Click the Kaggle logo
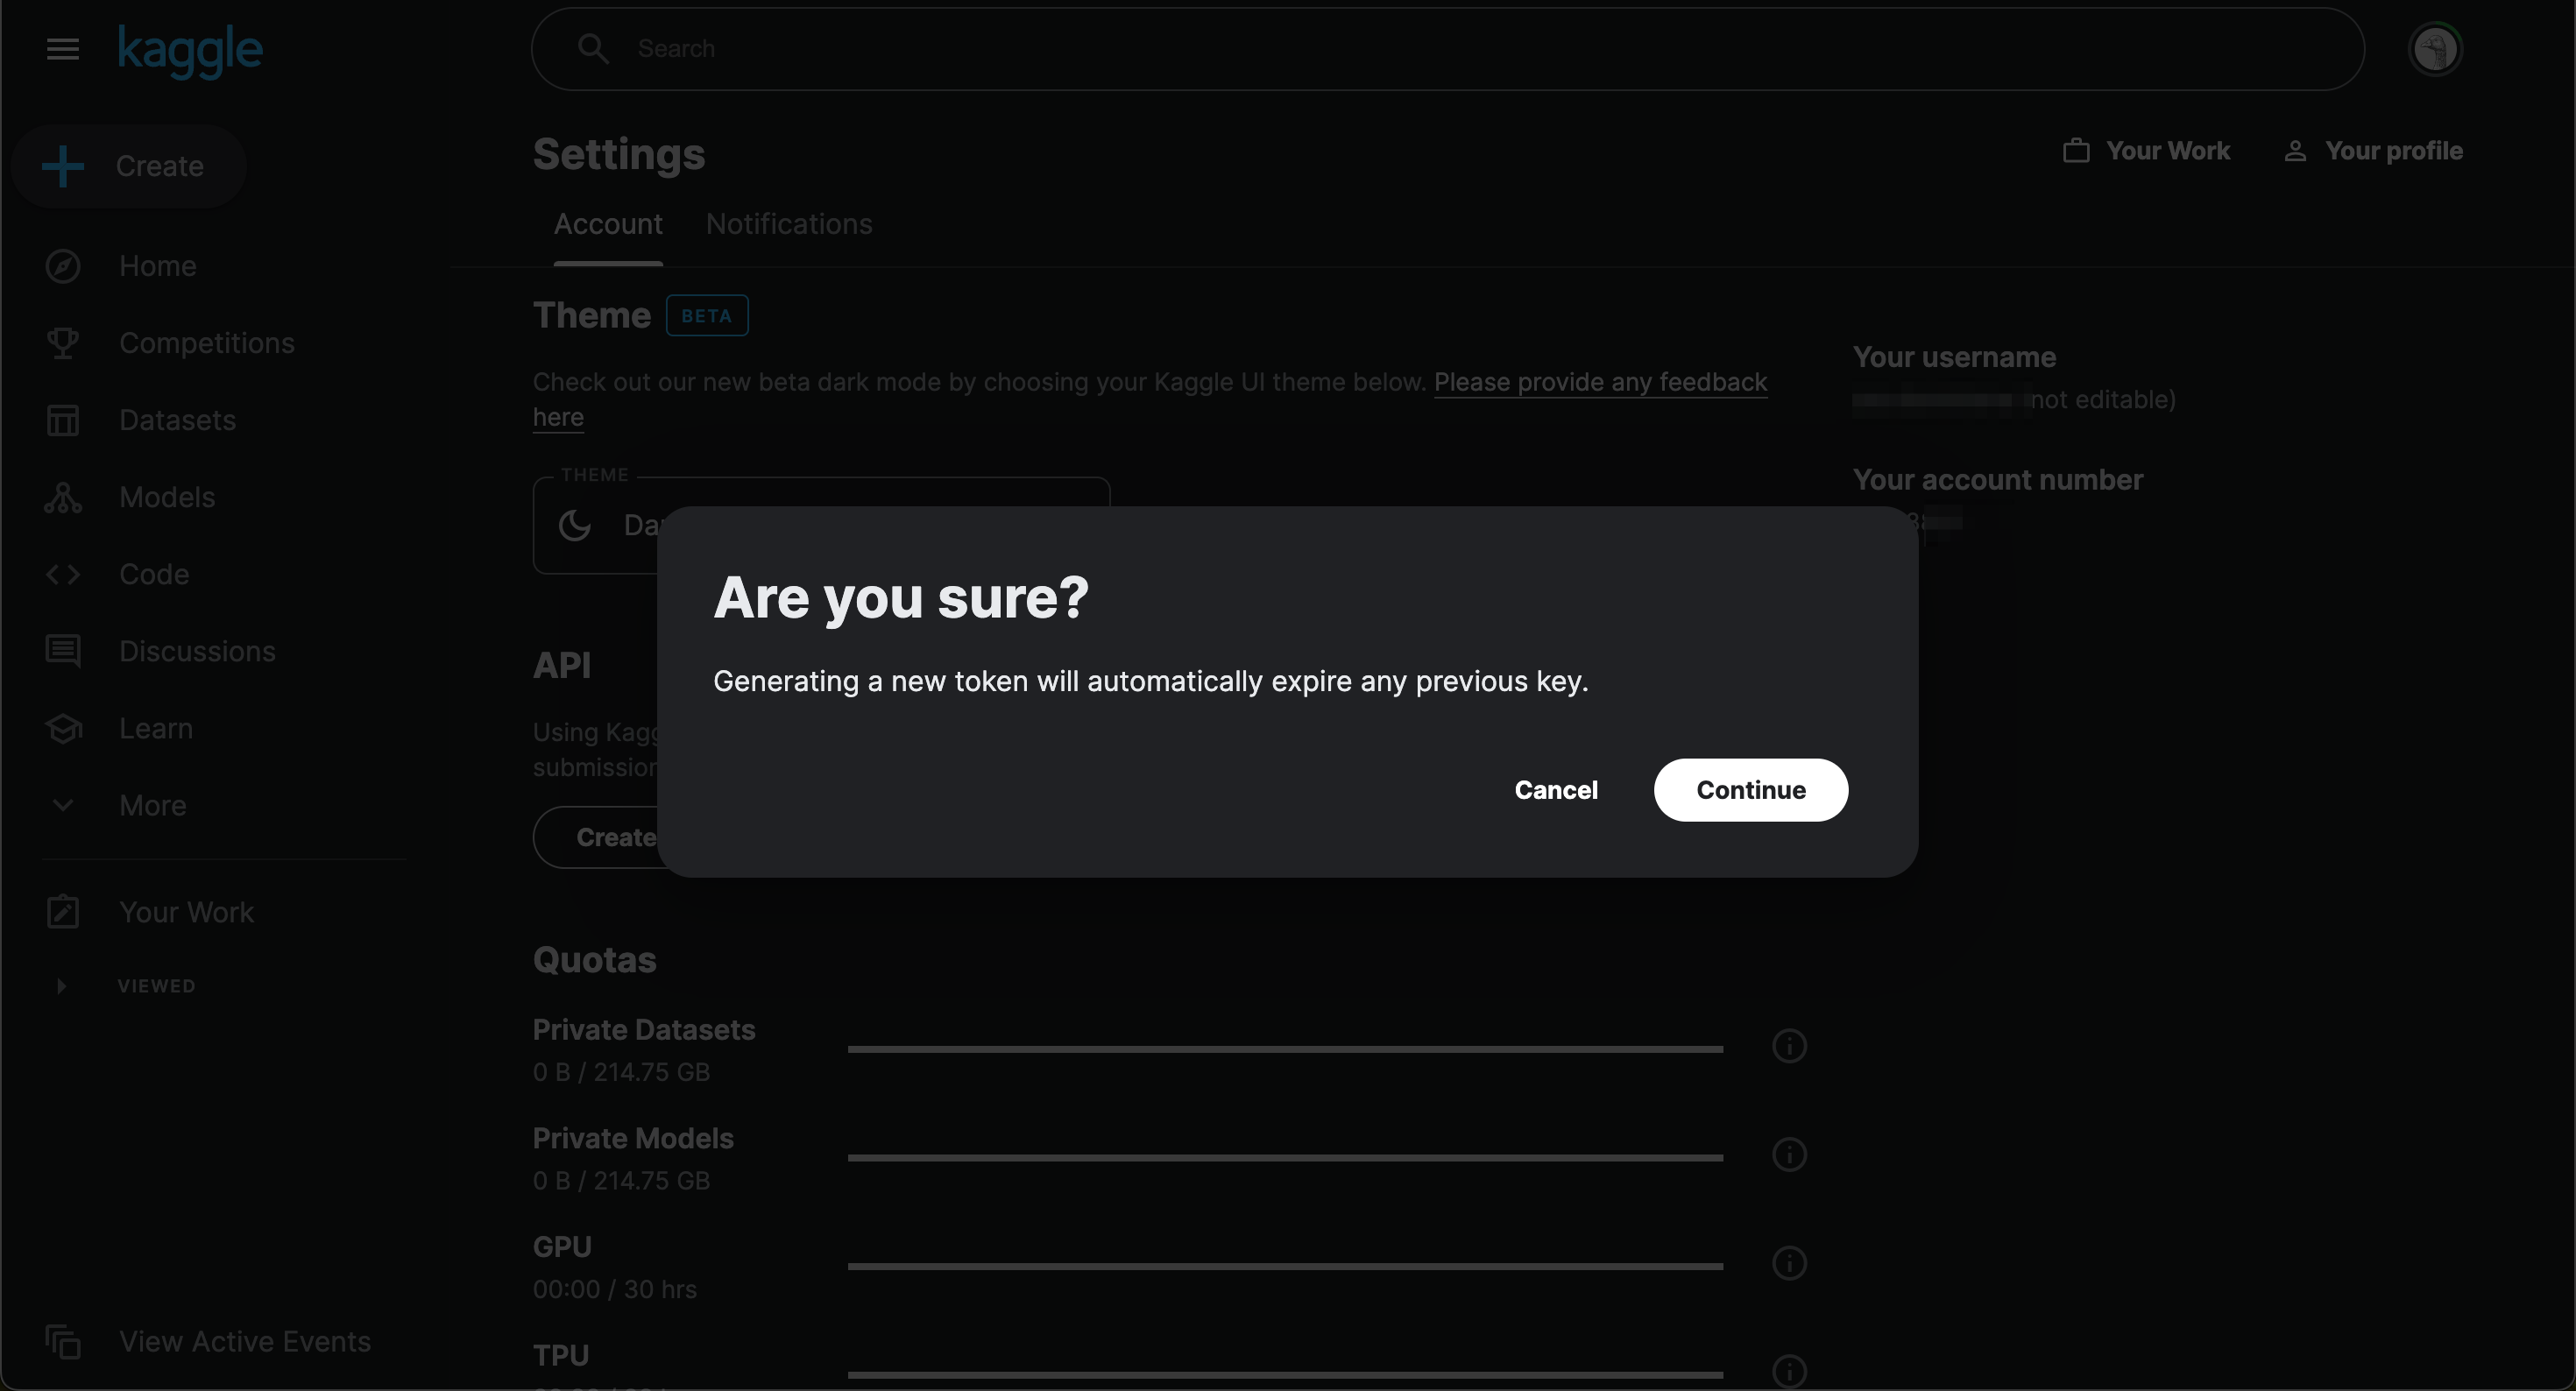This screenshot has width=2576, height=1391. [x=190, y=50]
